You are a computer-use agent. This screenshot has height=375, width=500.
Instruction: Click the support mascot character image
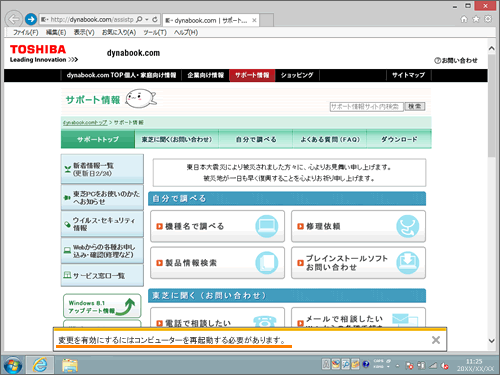pyautogui.click(x=141, y=98)
